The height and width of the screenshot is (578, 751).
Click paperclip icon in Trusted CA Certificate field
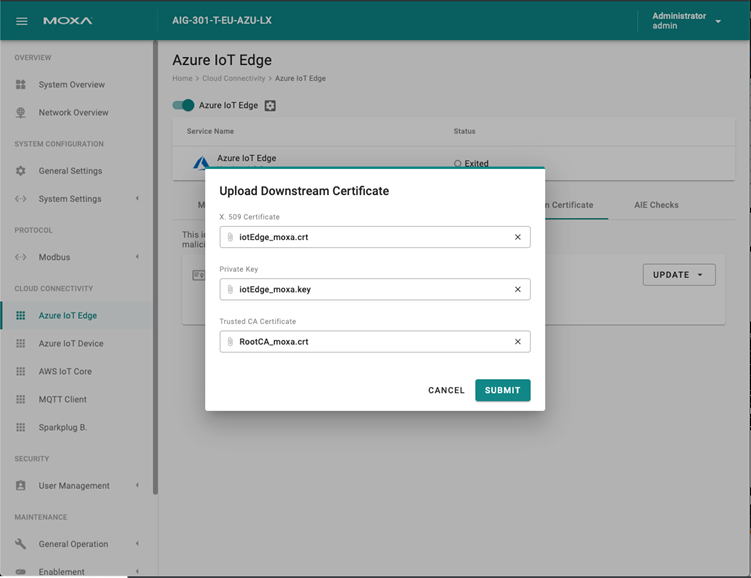coord(230,341)
